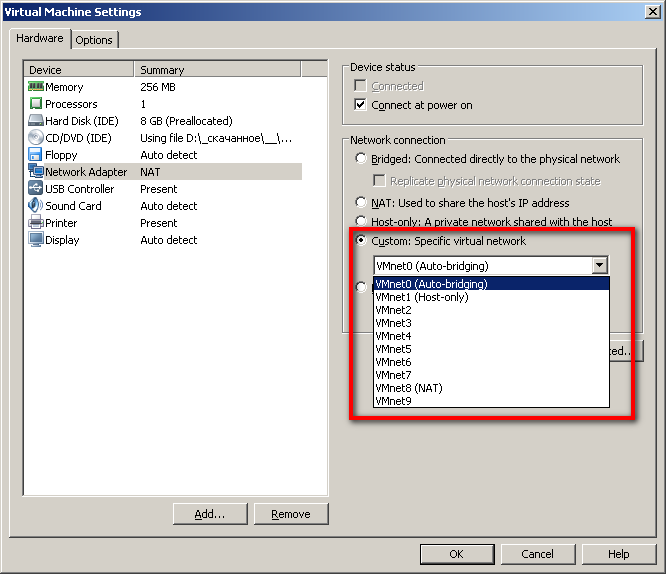The image size is (666, 574).
Task: Click the Summary column header
Action: (217, 70)
